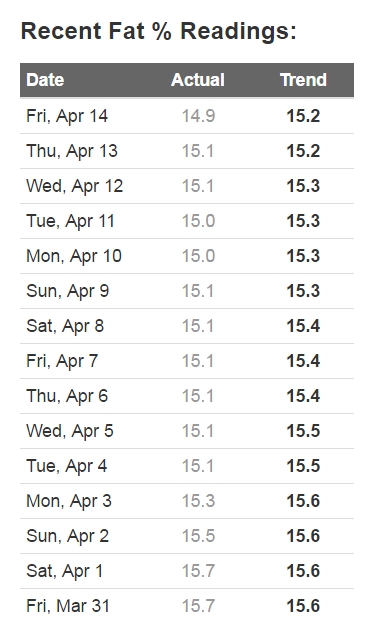Click actual reading 14.9 for Apr 14
Viewport: 367px width, 631px height.
198,116
